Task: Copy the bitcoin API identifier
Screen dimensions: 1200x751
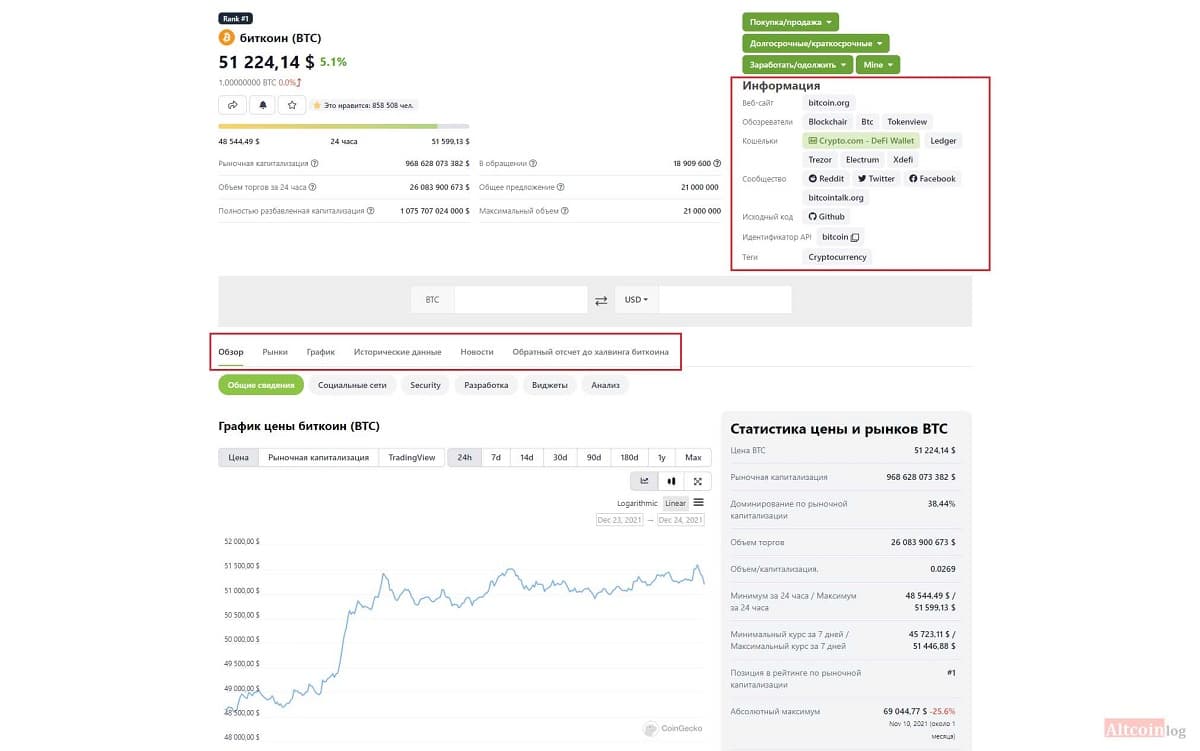Action: point(855,237)
